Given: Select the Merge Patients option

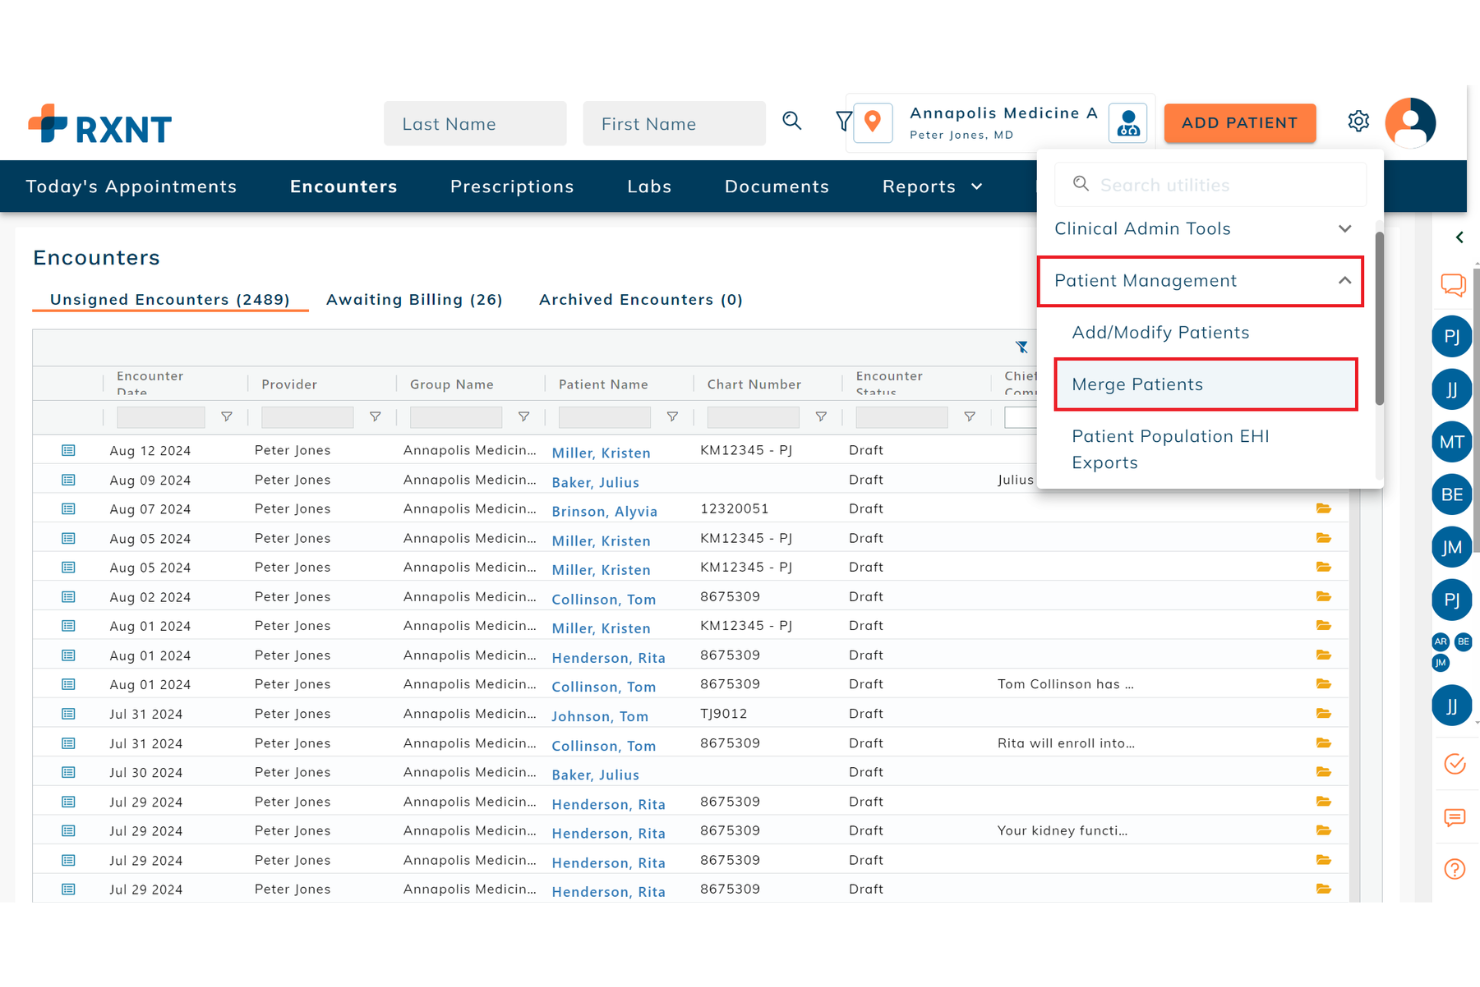Looking at the screenshot, I should point(1137,384).
